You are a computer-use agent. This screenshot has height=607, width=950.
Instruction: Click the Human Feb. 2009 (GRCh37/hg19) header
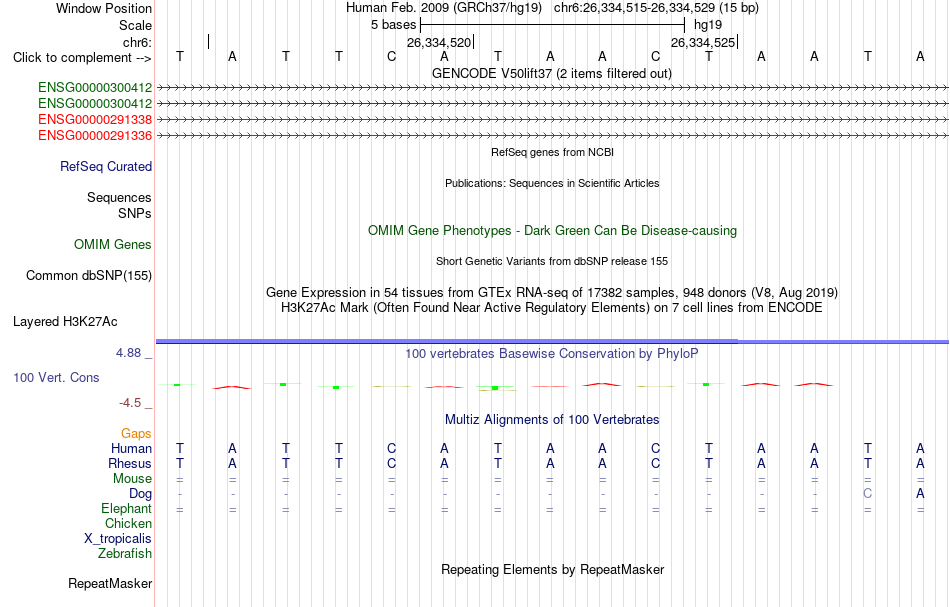443,8
